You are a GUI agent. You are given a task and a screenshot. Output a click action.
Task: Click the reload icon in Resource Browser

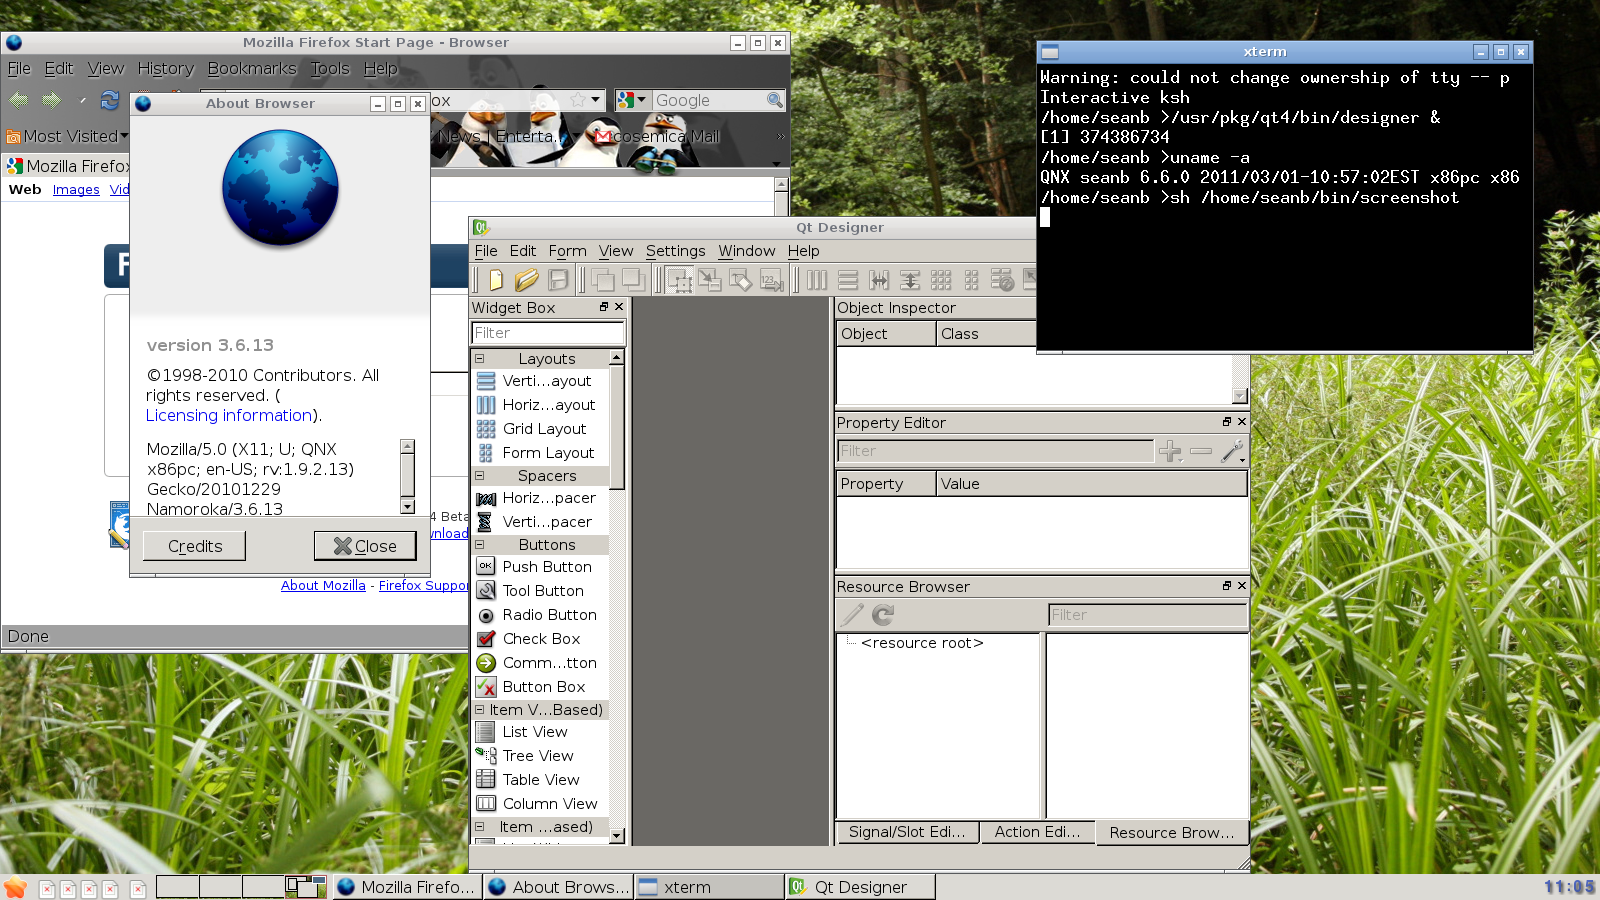pos(883,615)
